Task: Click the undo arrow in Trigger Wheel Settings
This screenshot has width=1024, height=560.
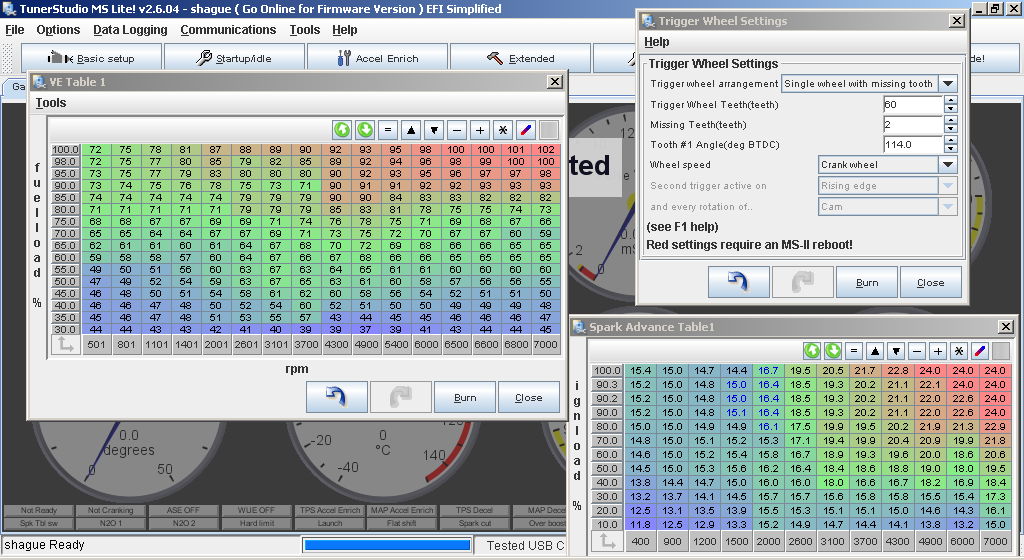Action: pos(739,282)
